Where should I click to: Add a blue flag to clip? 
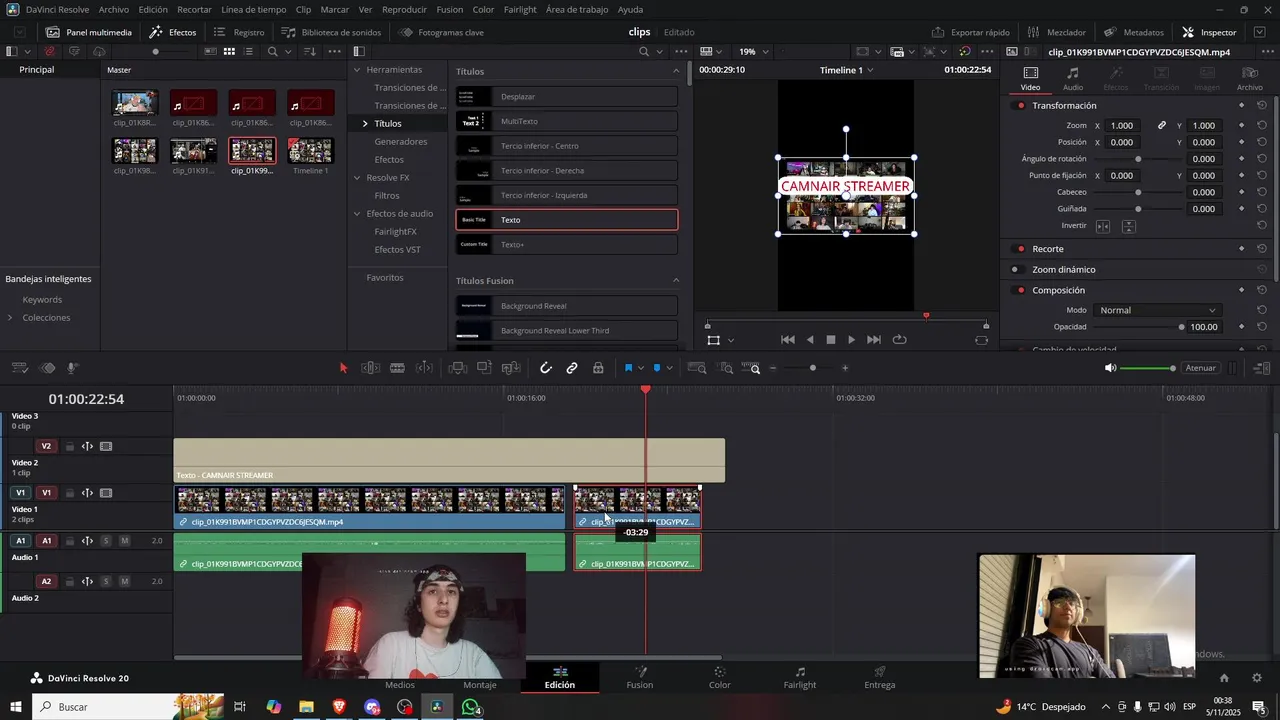(x=628, y=368)
